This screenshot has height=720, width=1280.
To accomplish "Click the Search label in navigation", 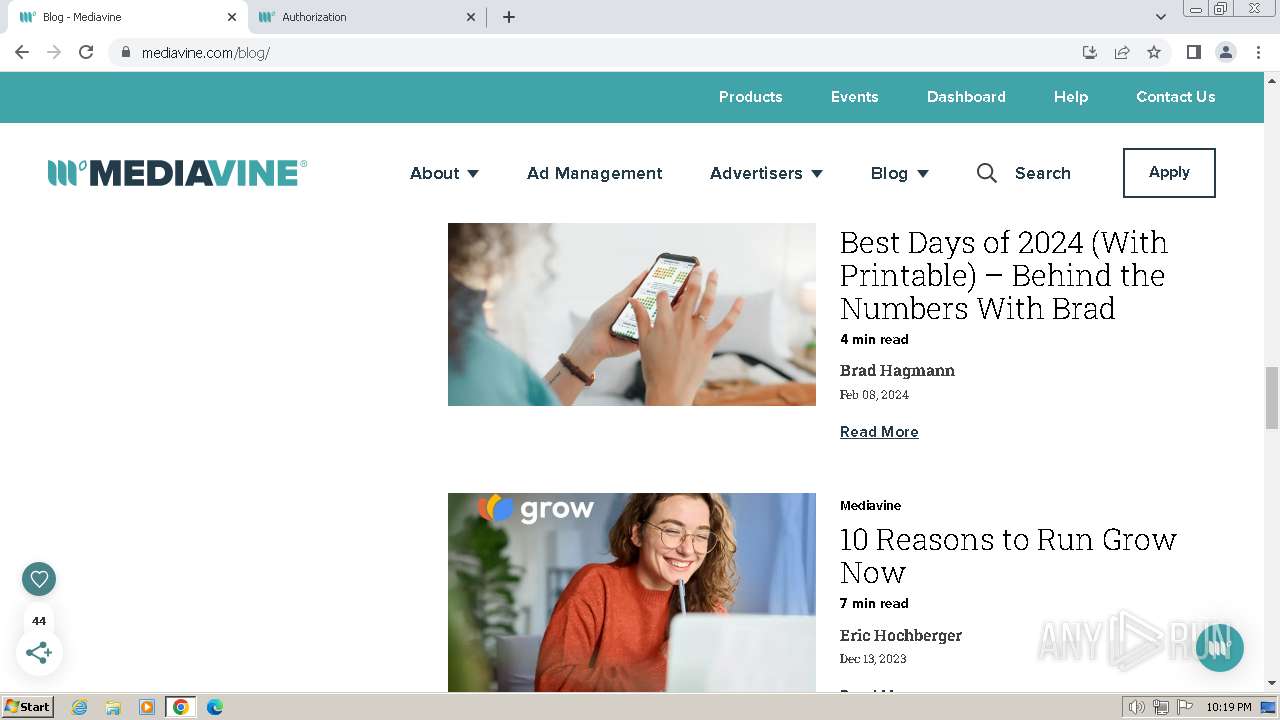I will 1042,173.
